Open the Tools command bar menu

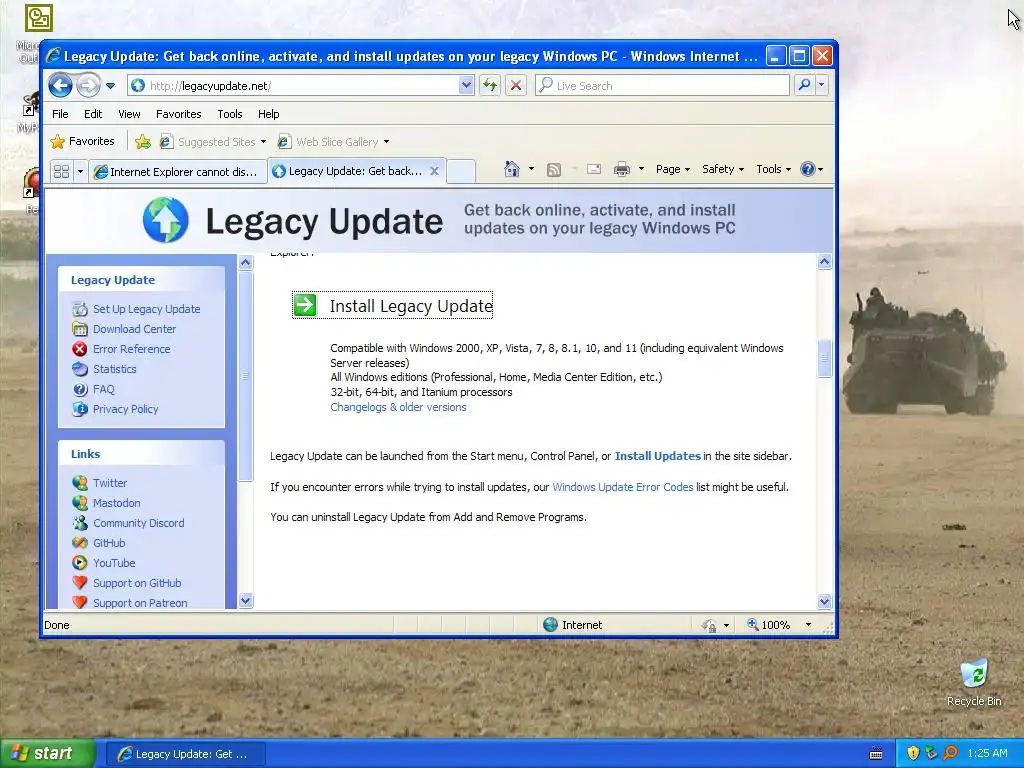click(773, 169)
